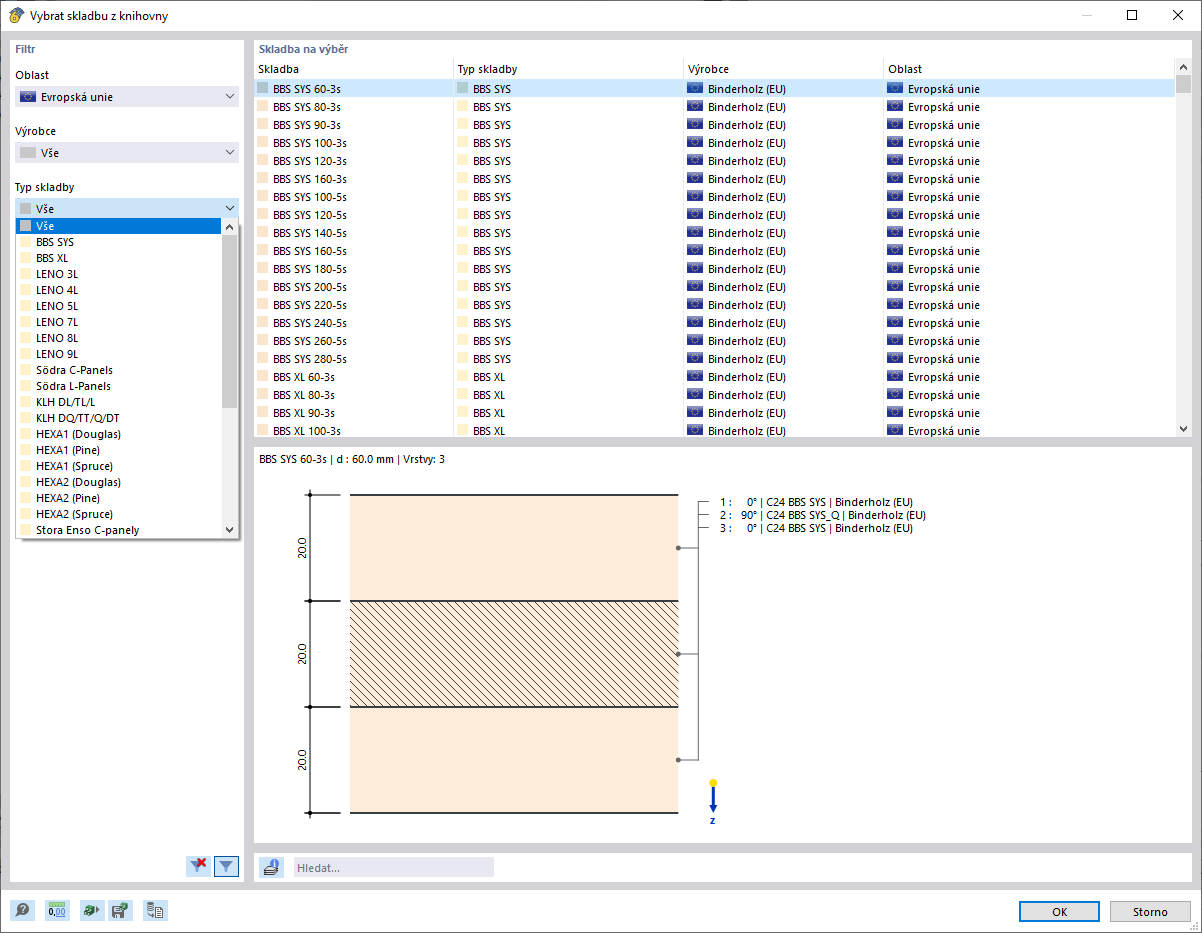
Task: Select row BBS SYS 80-3s
Action: [x=714, y=107]
